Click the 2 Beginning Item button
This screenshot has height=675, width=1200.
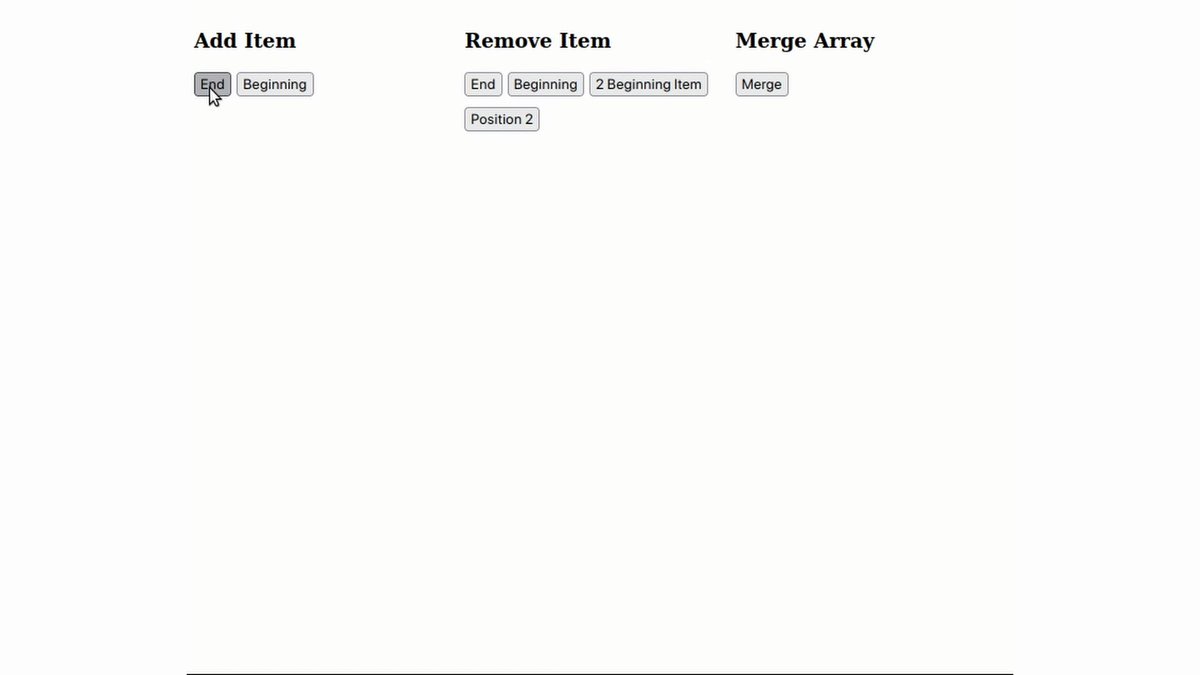pos(649,84)
